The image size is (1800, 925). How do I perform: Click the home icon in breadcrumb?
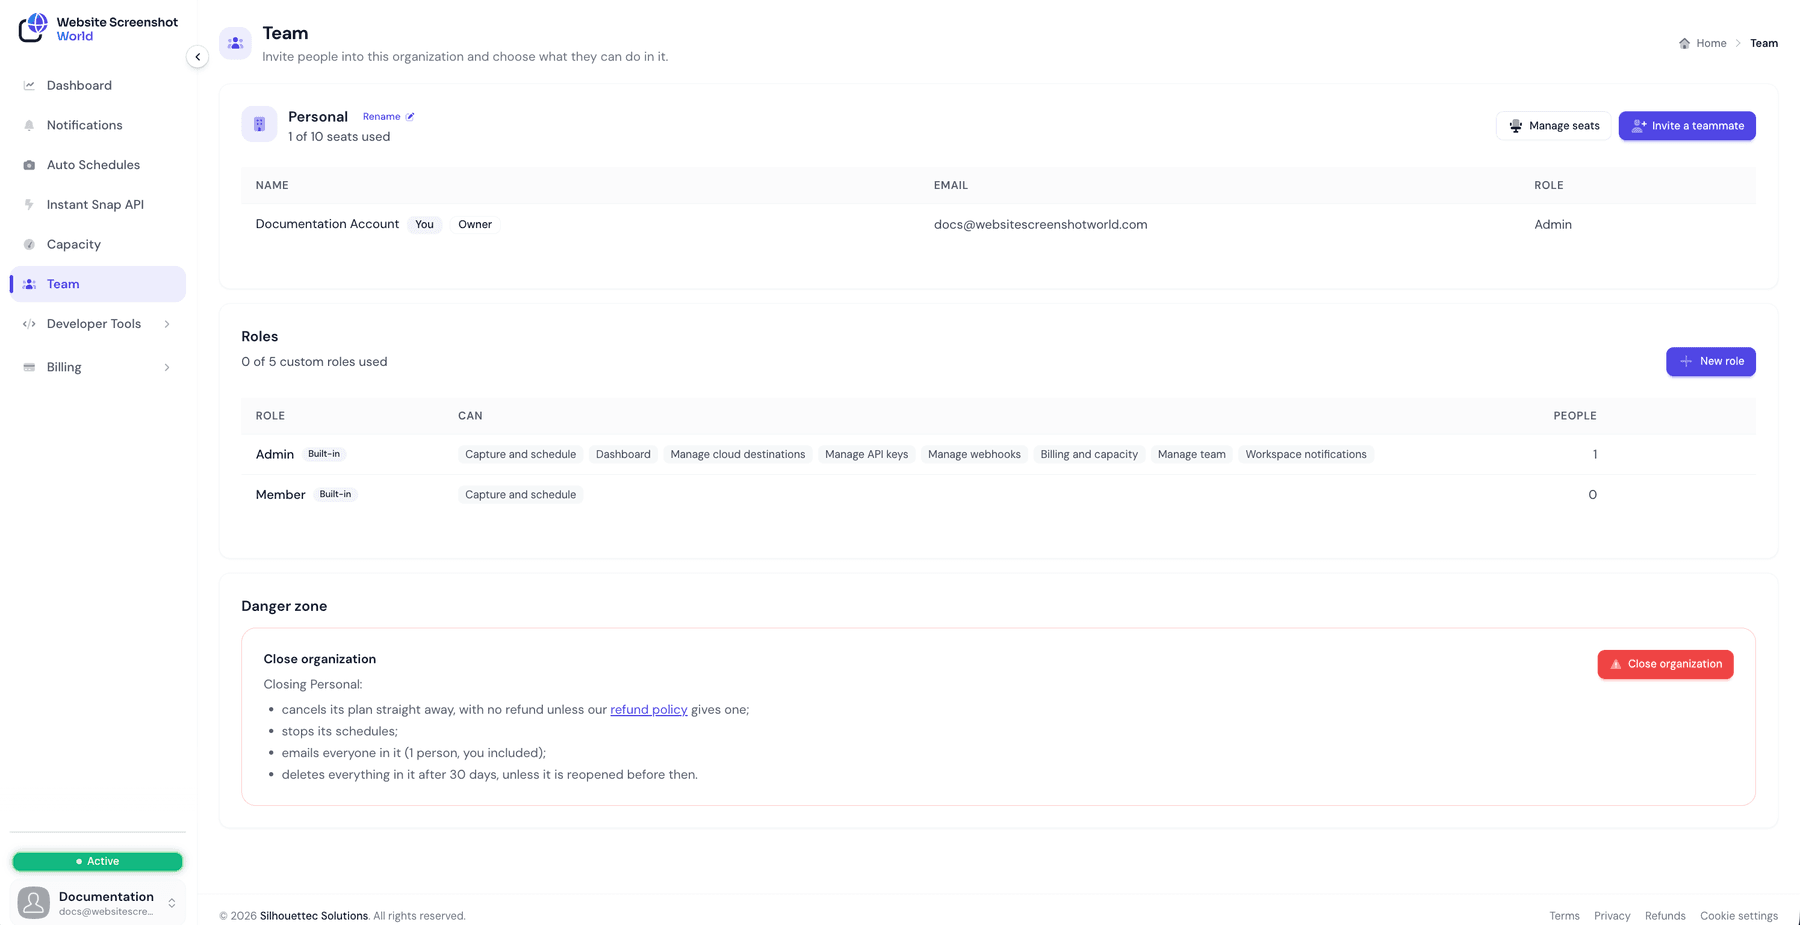click(1684, 43)
